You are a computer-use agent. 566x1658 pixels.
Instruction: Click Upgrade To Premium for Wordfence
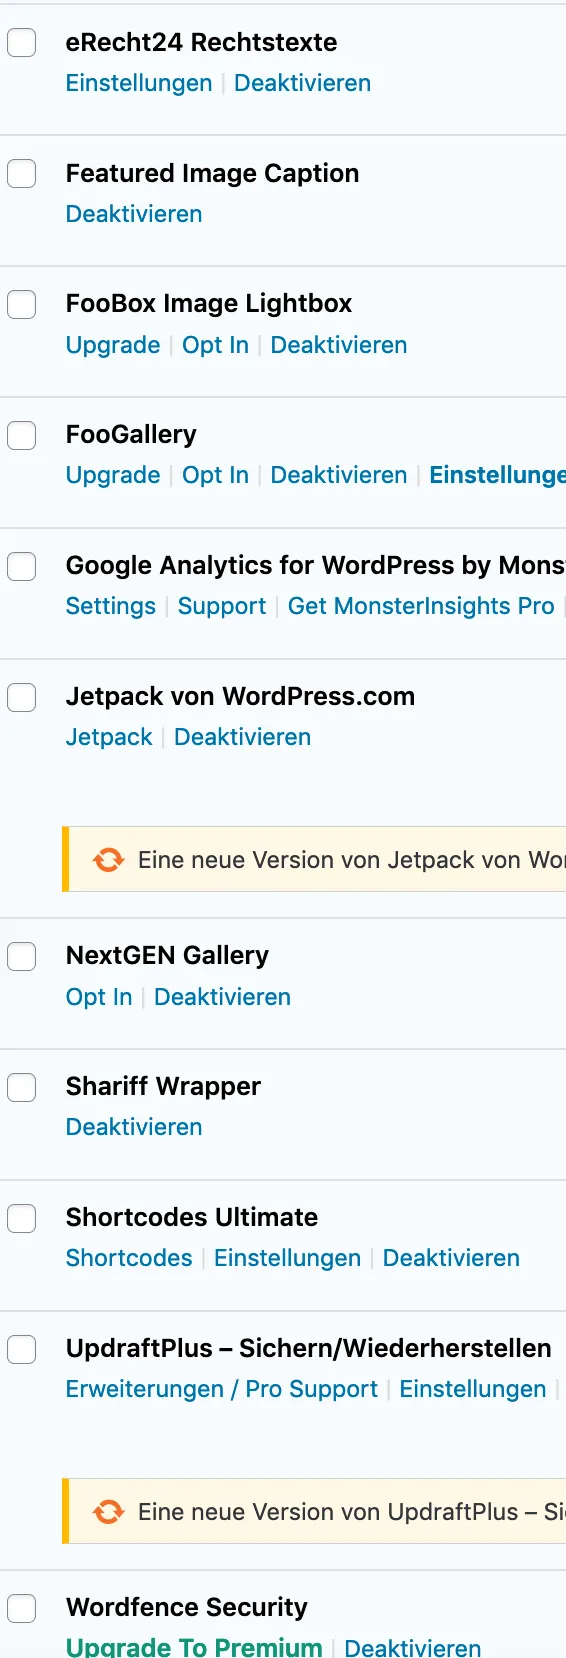coord(194,1646)
